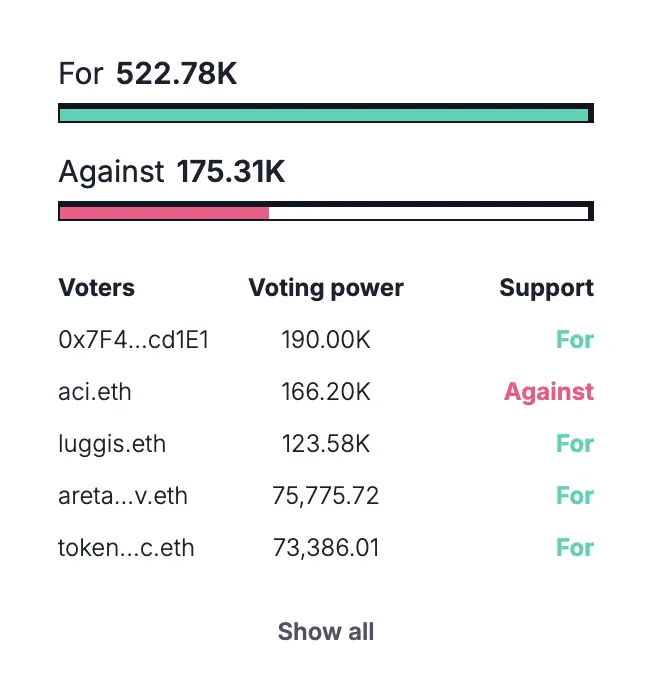Click the Show all link

[x=326, y=632]
